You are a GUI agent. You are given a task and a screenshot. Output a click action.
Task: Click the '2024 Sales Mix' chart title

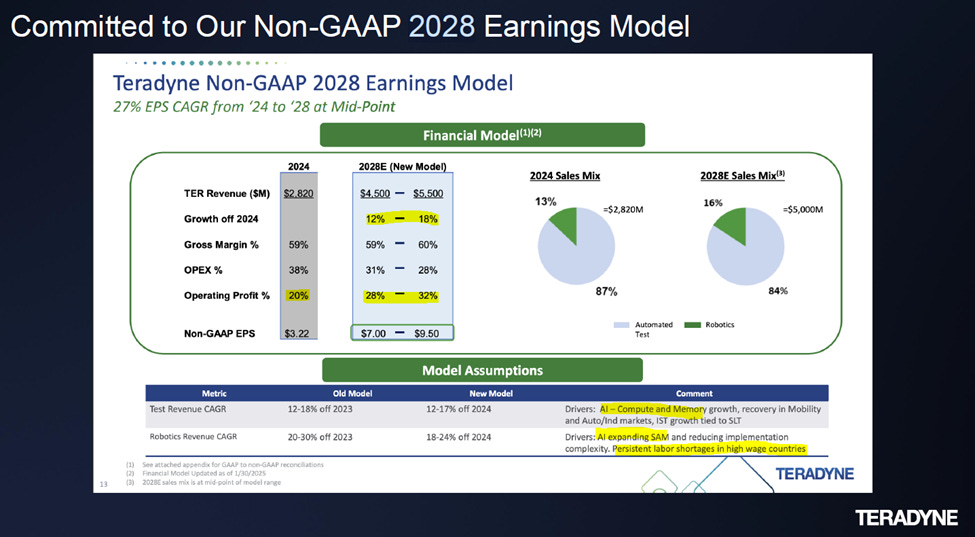tap(565, 176)
